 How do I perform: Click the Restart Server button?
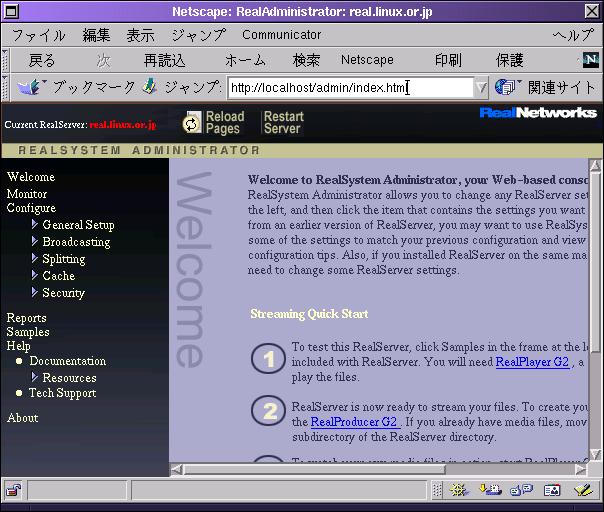point(284,123)
